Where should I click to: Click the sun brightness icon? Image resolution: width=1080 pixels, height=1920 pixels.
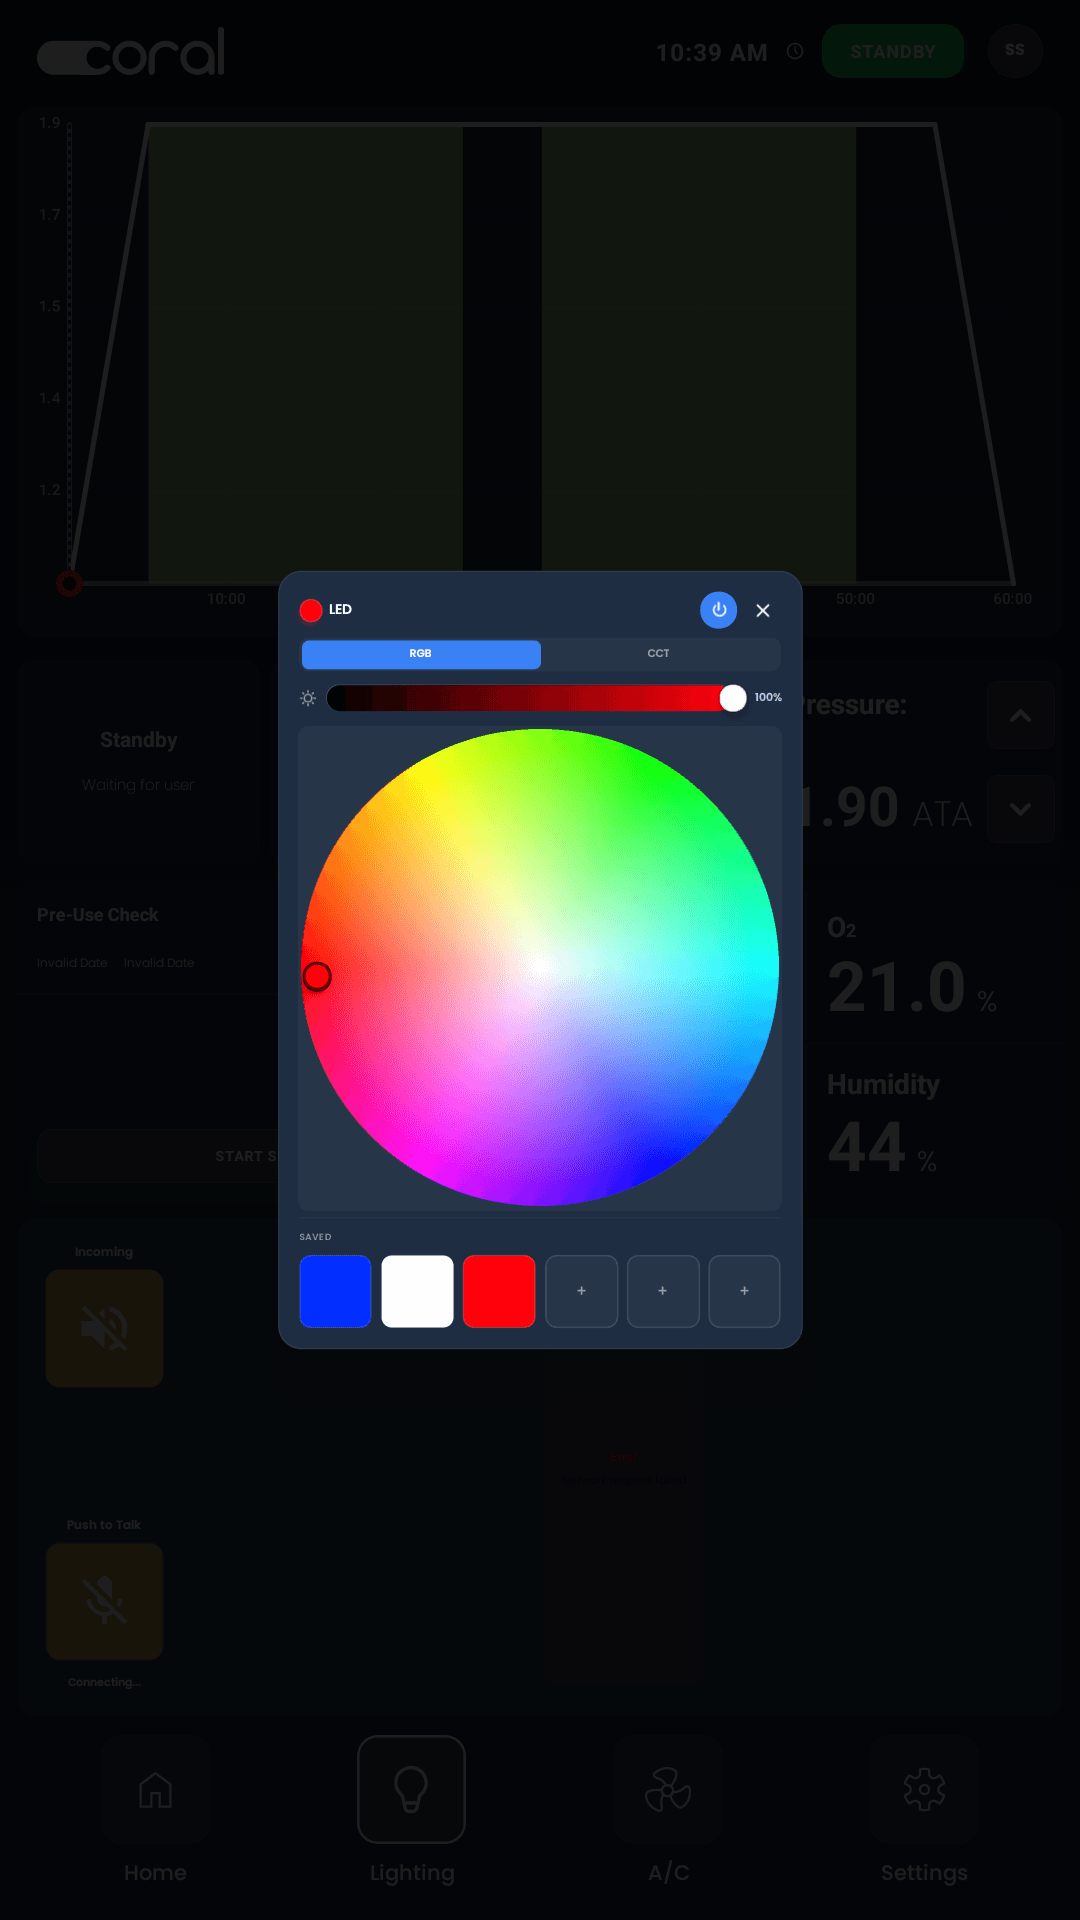coord(308,698)
